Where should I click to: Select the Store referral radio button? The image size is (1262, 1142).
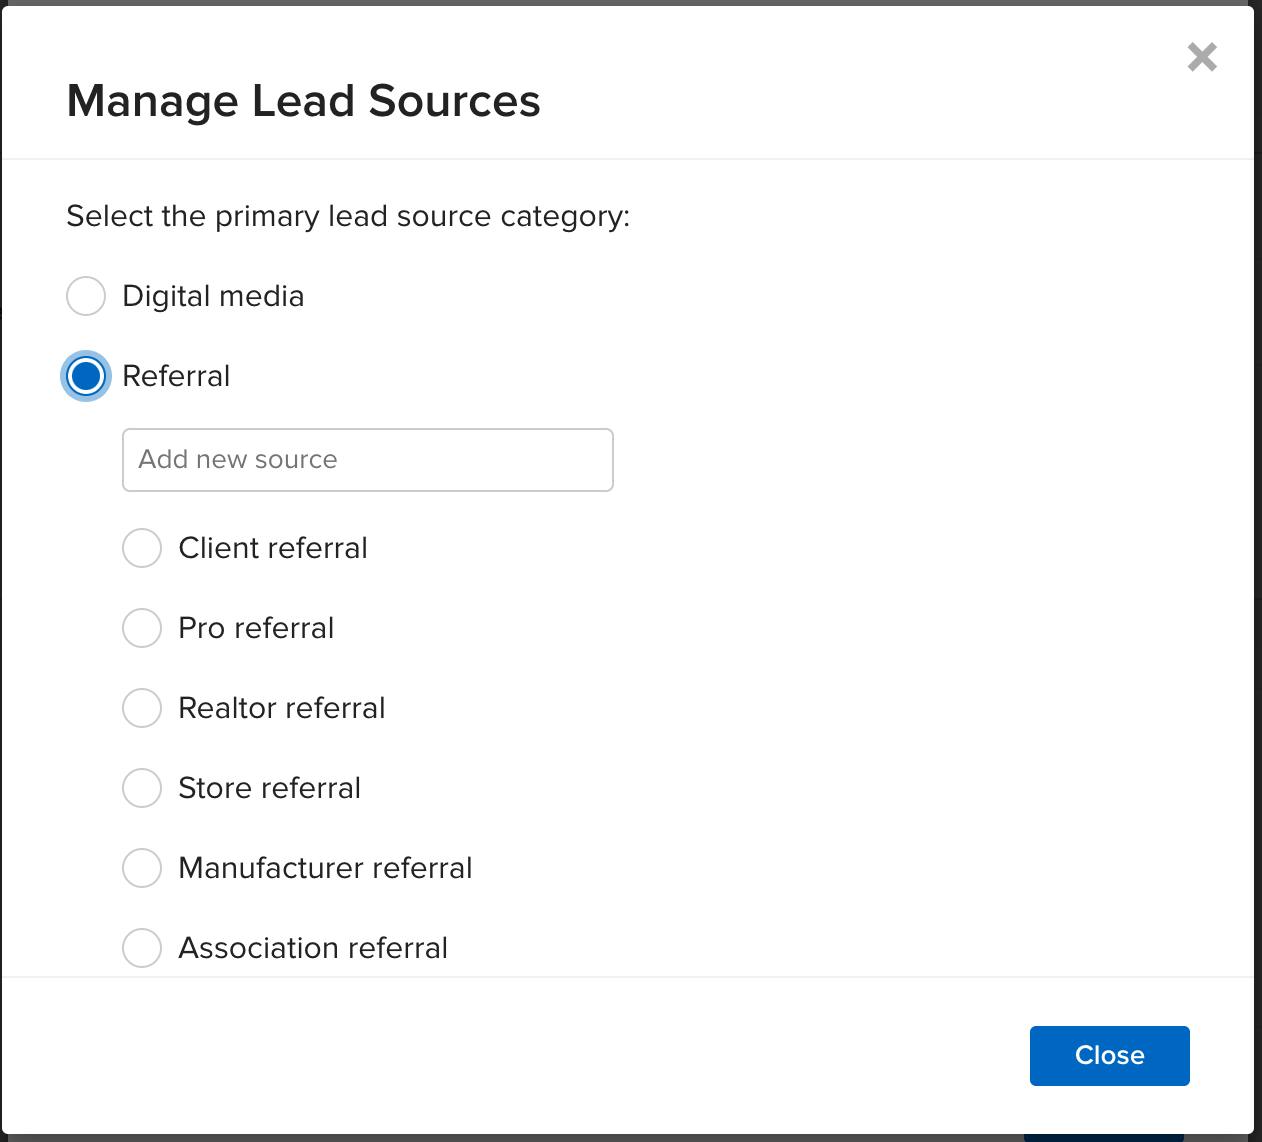point(142,788)
